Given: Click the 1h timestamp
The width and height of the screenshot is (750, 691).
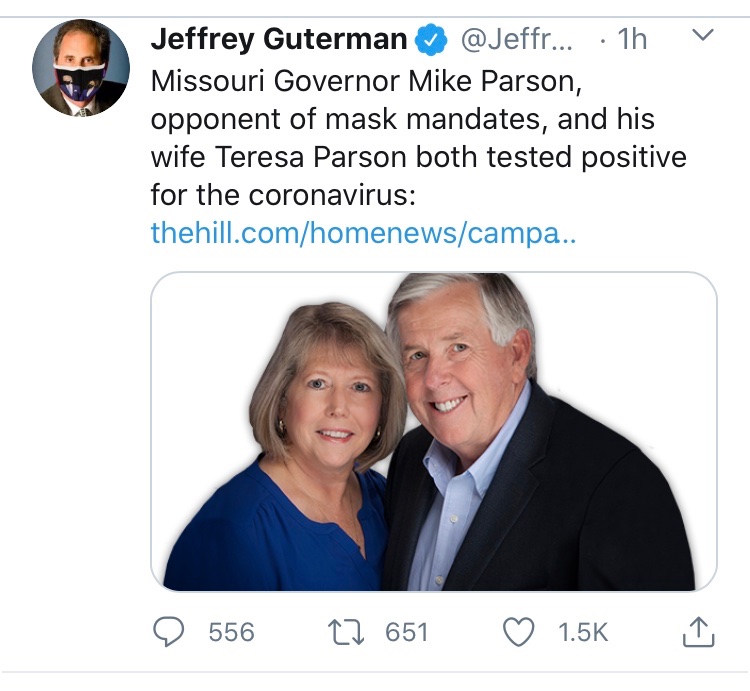Looking at the screenshot, I should (x=630, y=40).
